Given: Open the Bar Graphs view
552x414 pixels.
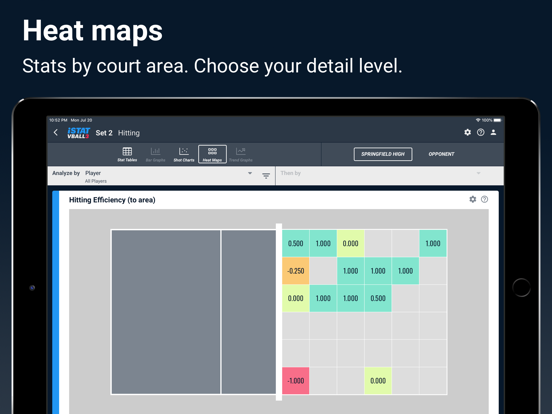Looking at the screenshot, I should click(155, 155).
